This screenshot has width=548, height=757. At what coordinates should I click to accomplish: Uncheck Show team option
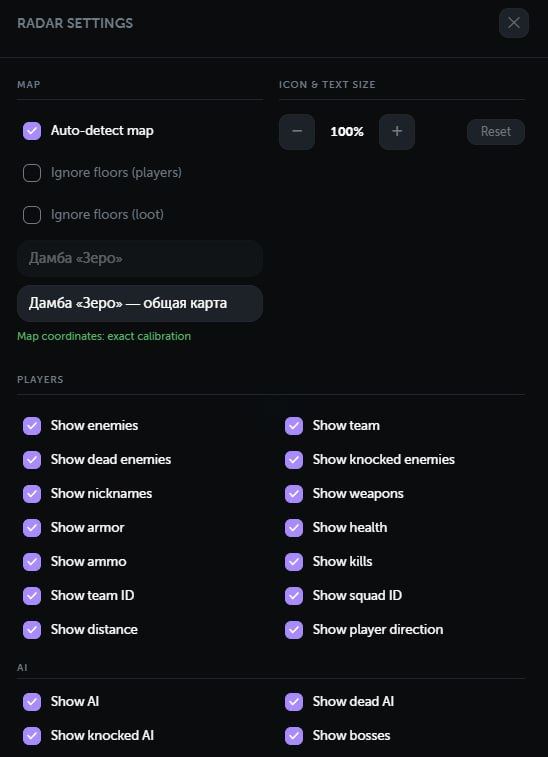coord(294,426)
